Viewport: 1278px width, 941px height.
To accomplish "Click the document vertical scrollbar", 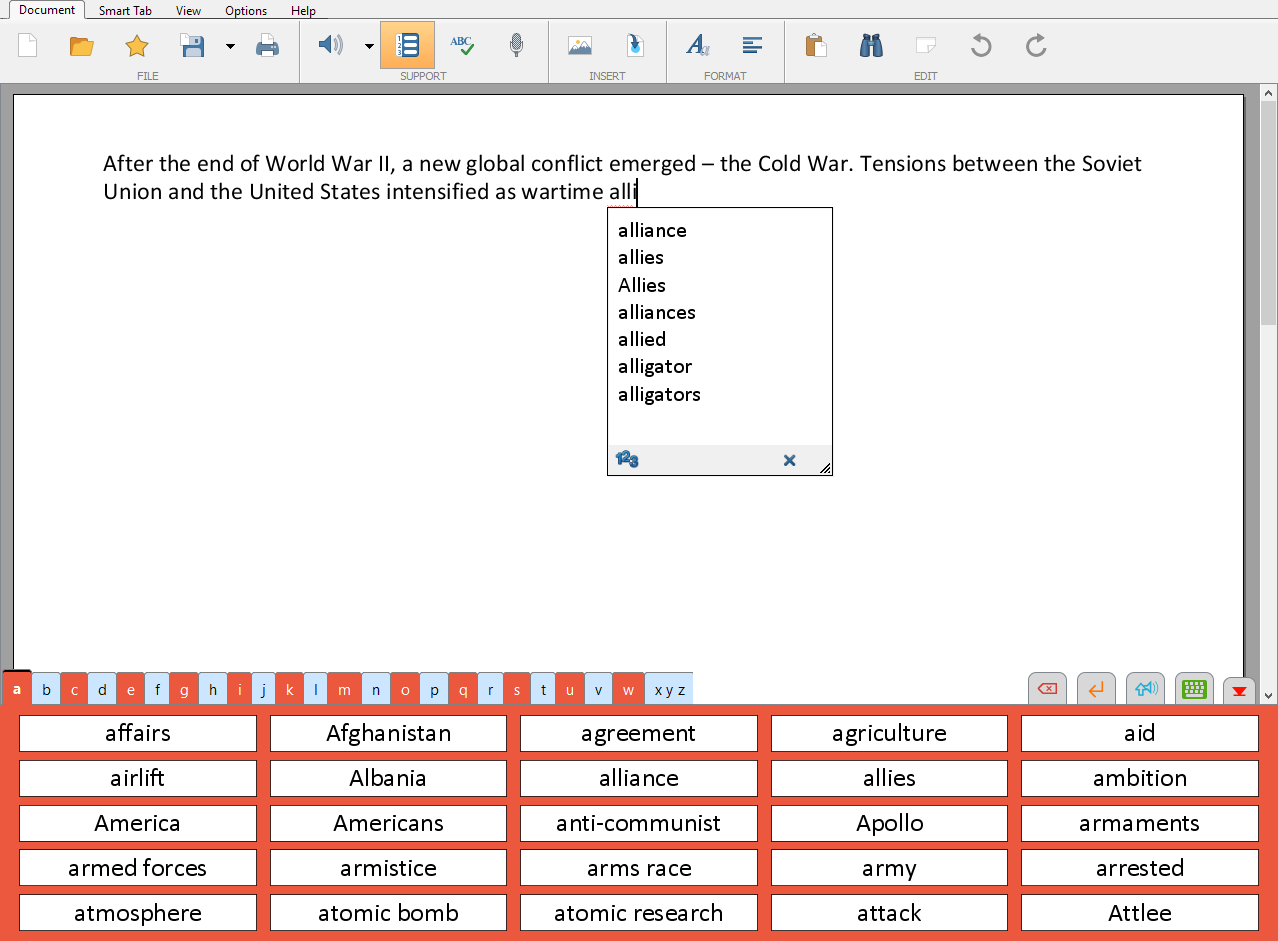I will coord(1268,394).
